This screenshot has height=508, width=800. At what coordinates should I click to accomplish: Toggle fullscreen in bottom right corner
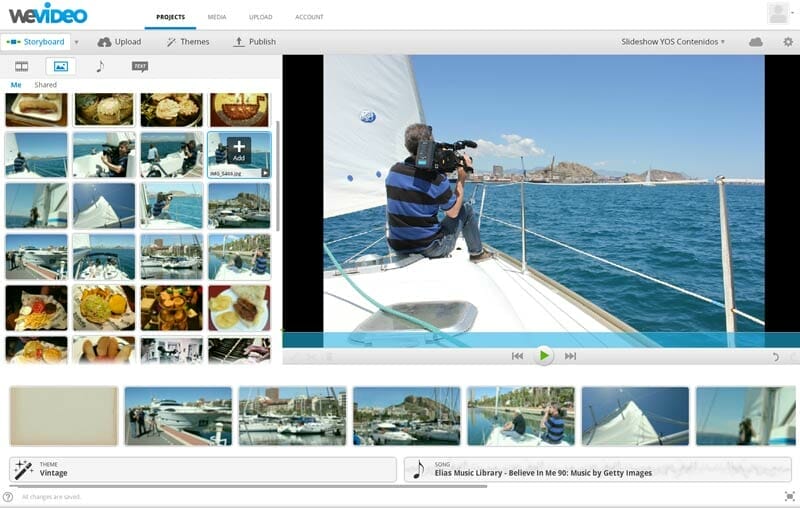[789, 496]
